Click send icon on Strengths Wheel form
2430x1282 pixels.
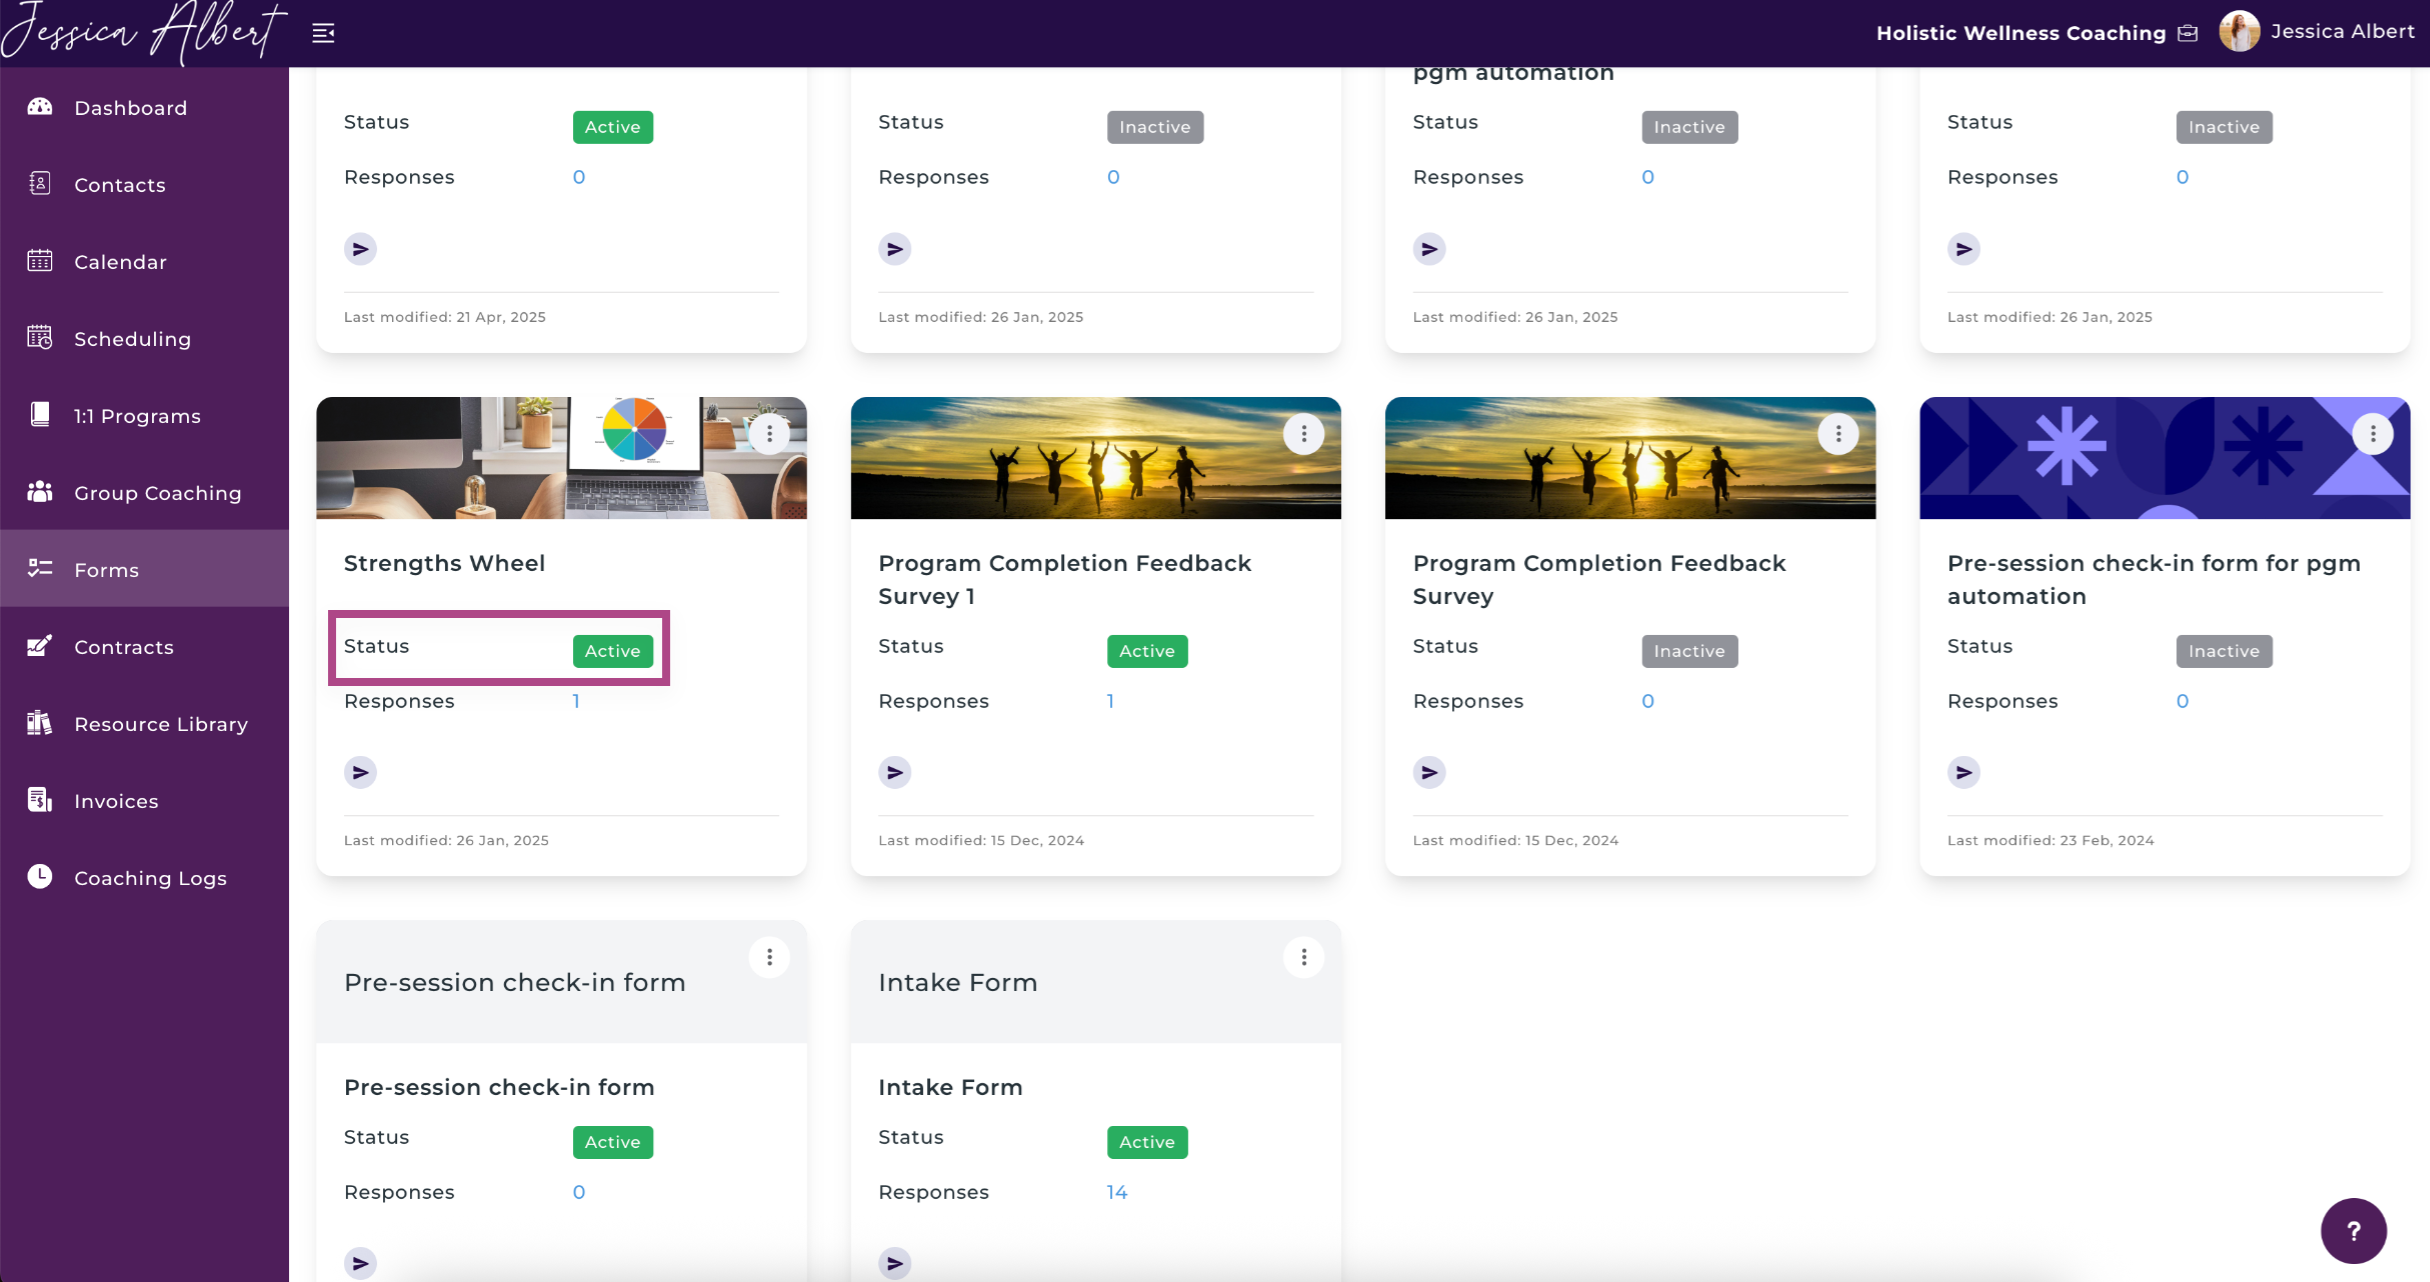pos(360,772)
